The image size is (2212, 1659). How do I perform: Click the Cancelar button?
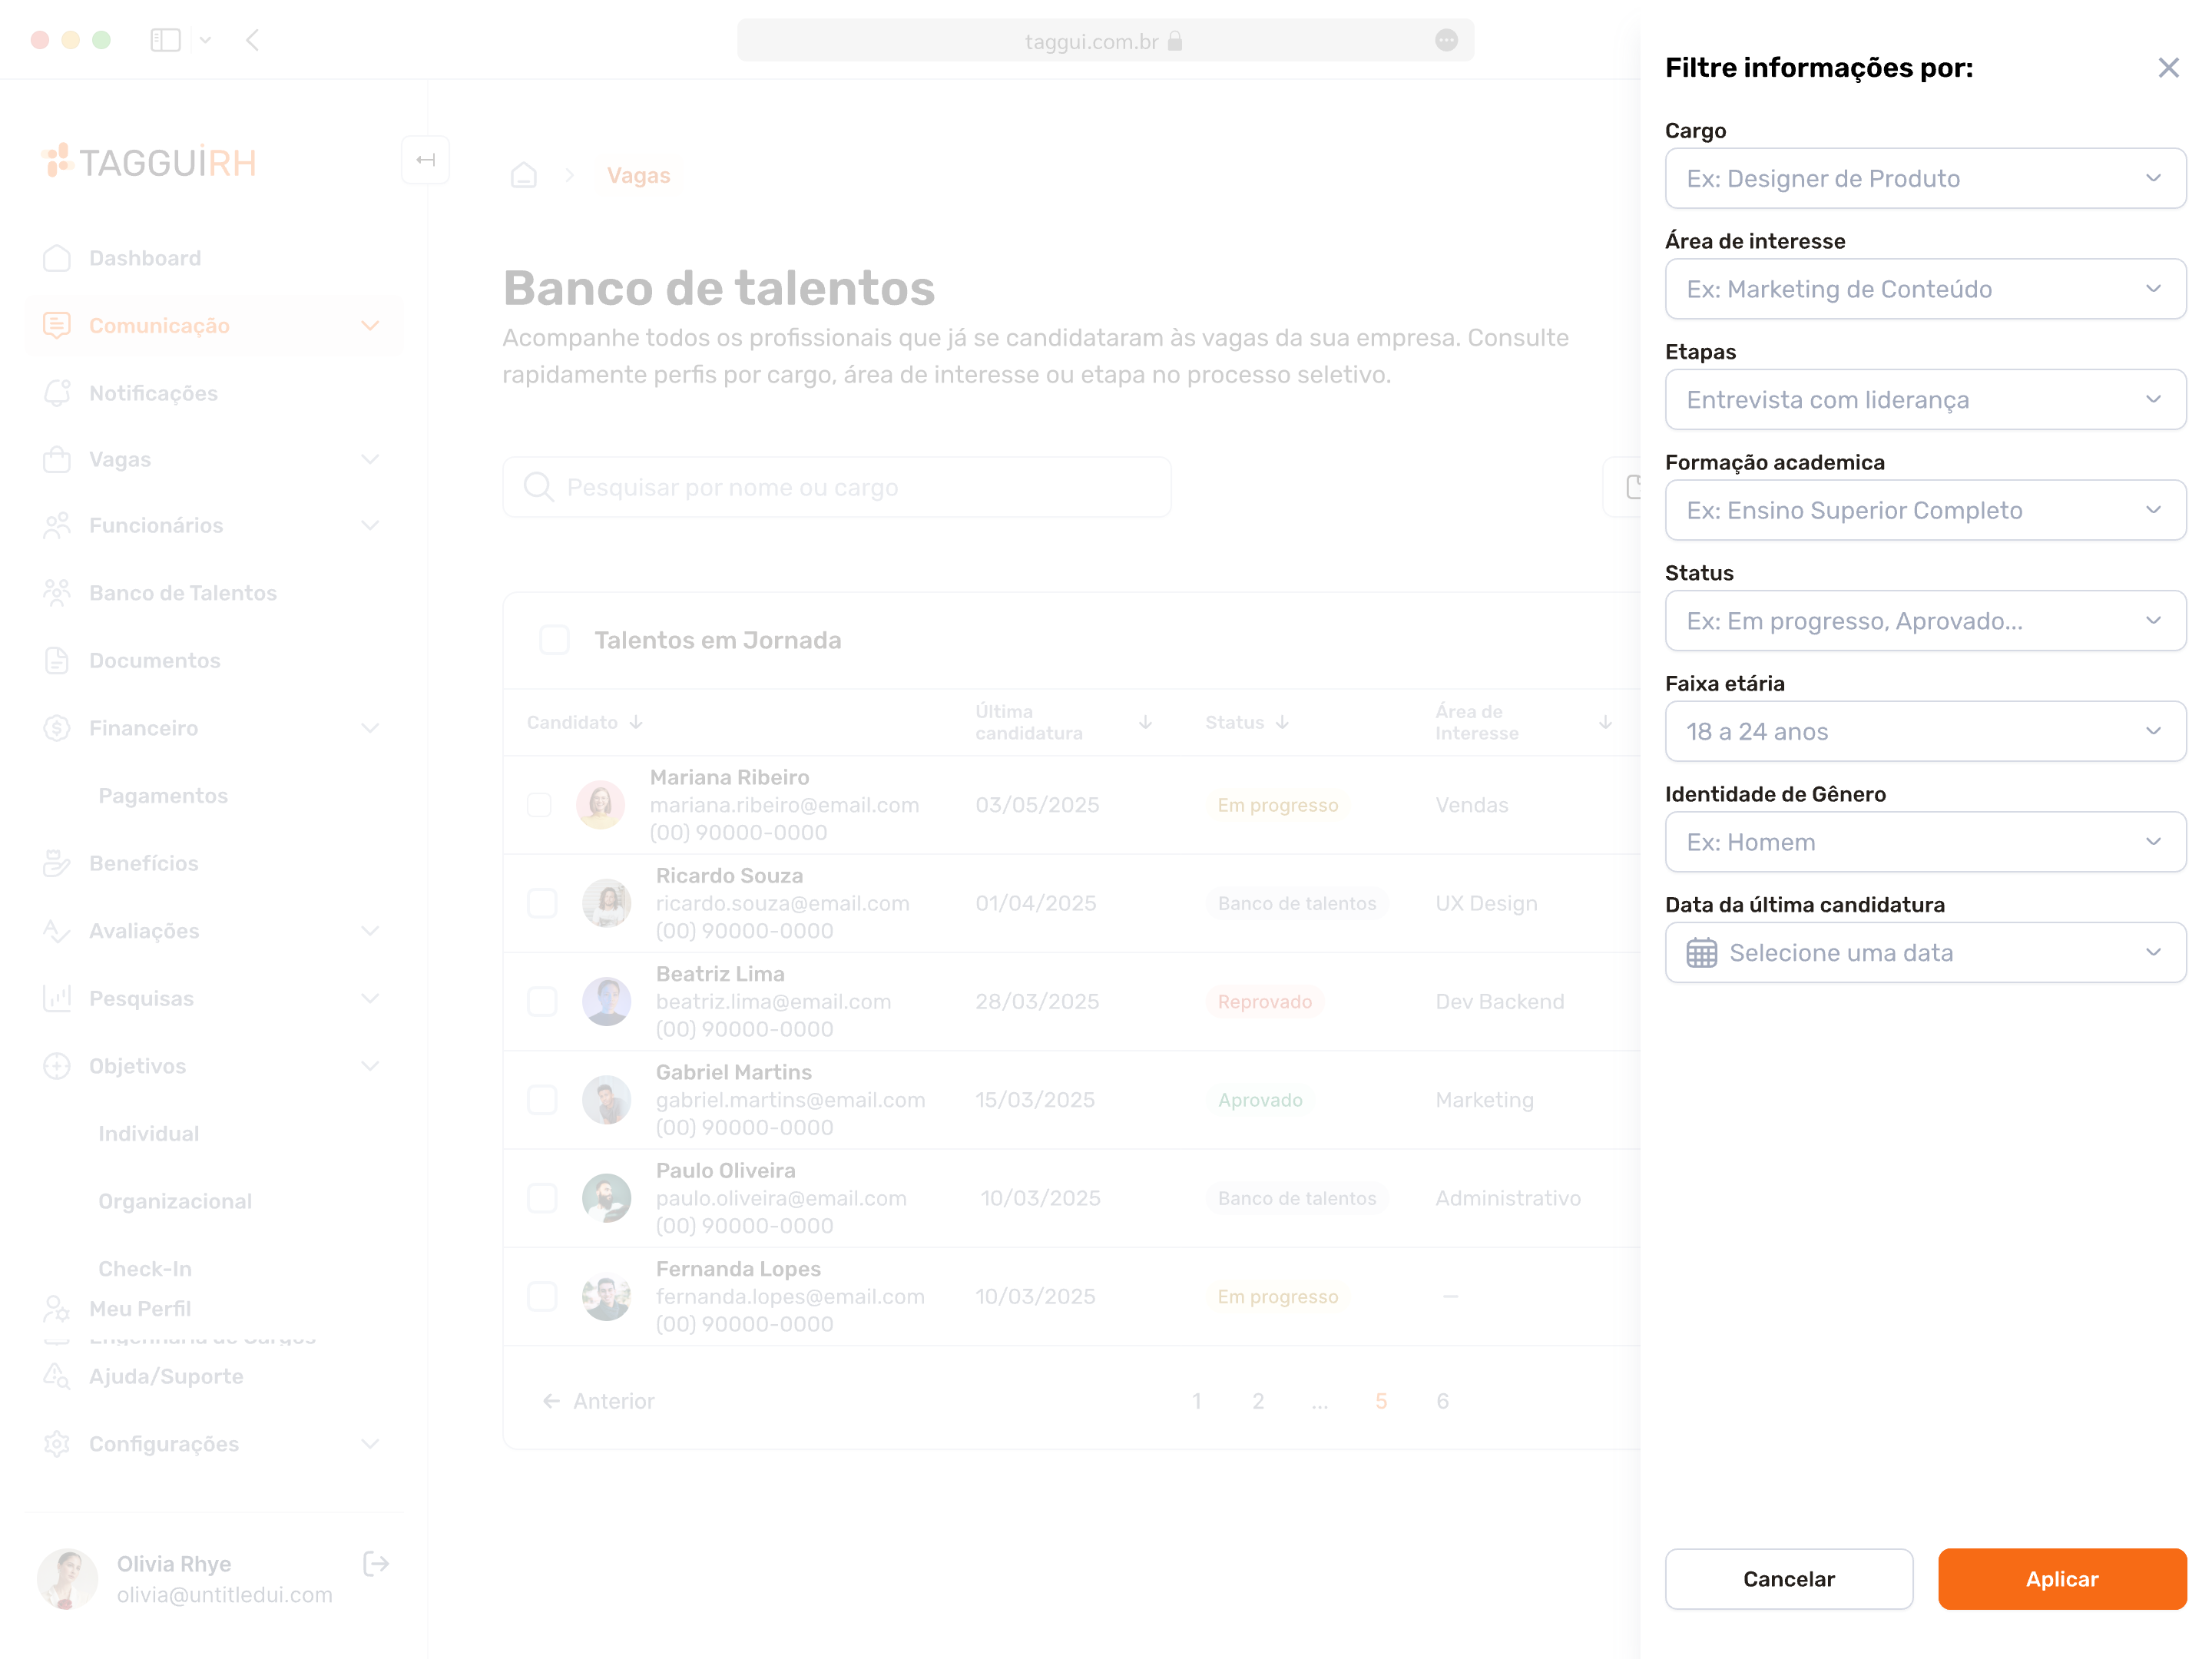[1788, 1579]
